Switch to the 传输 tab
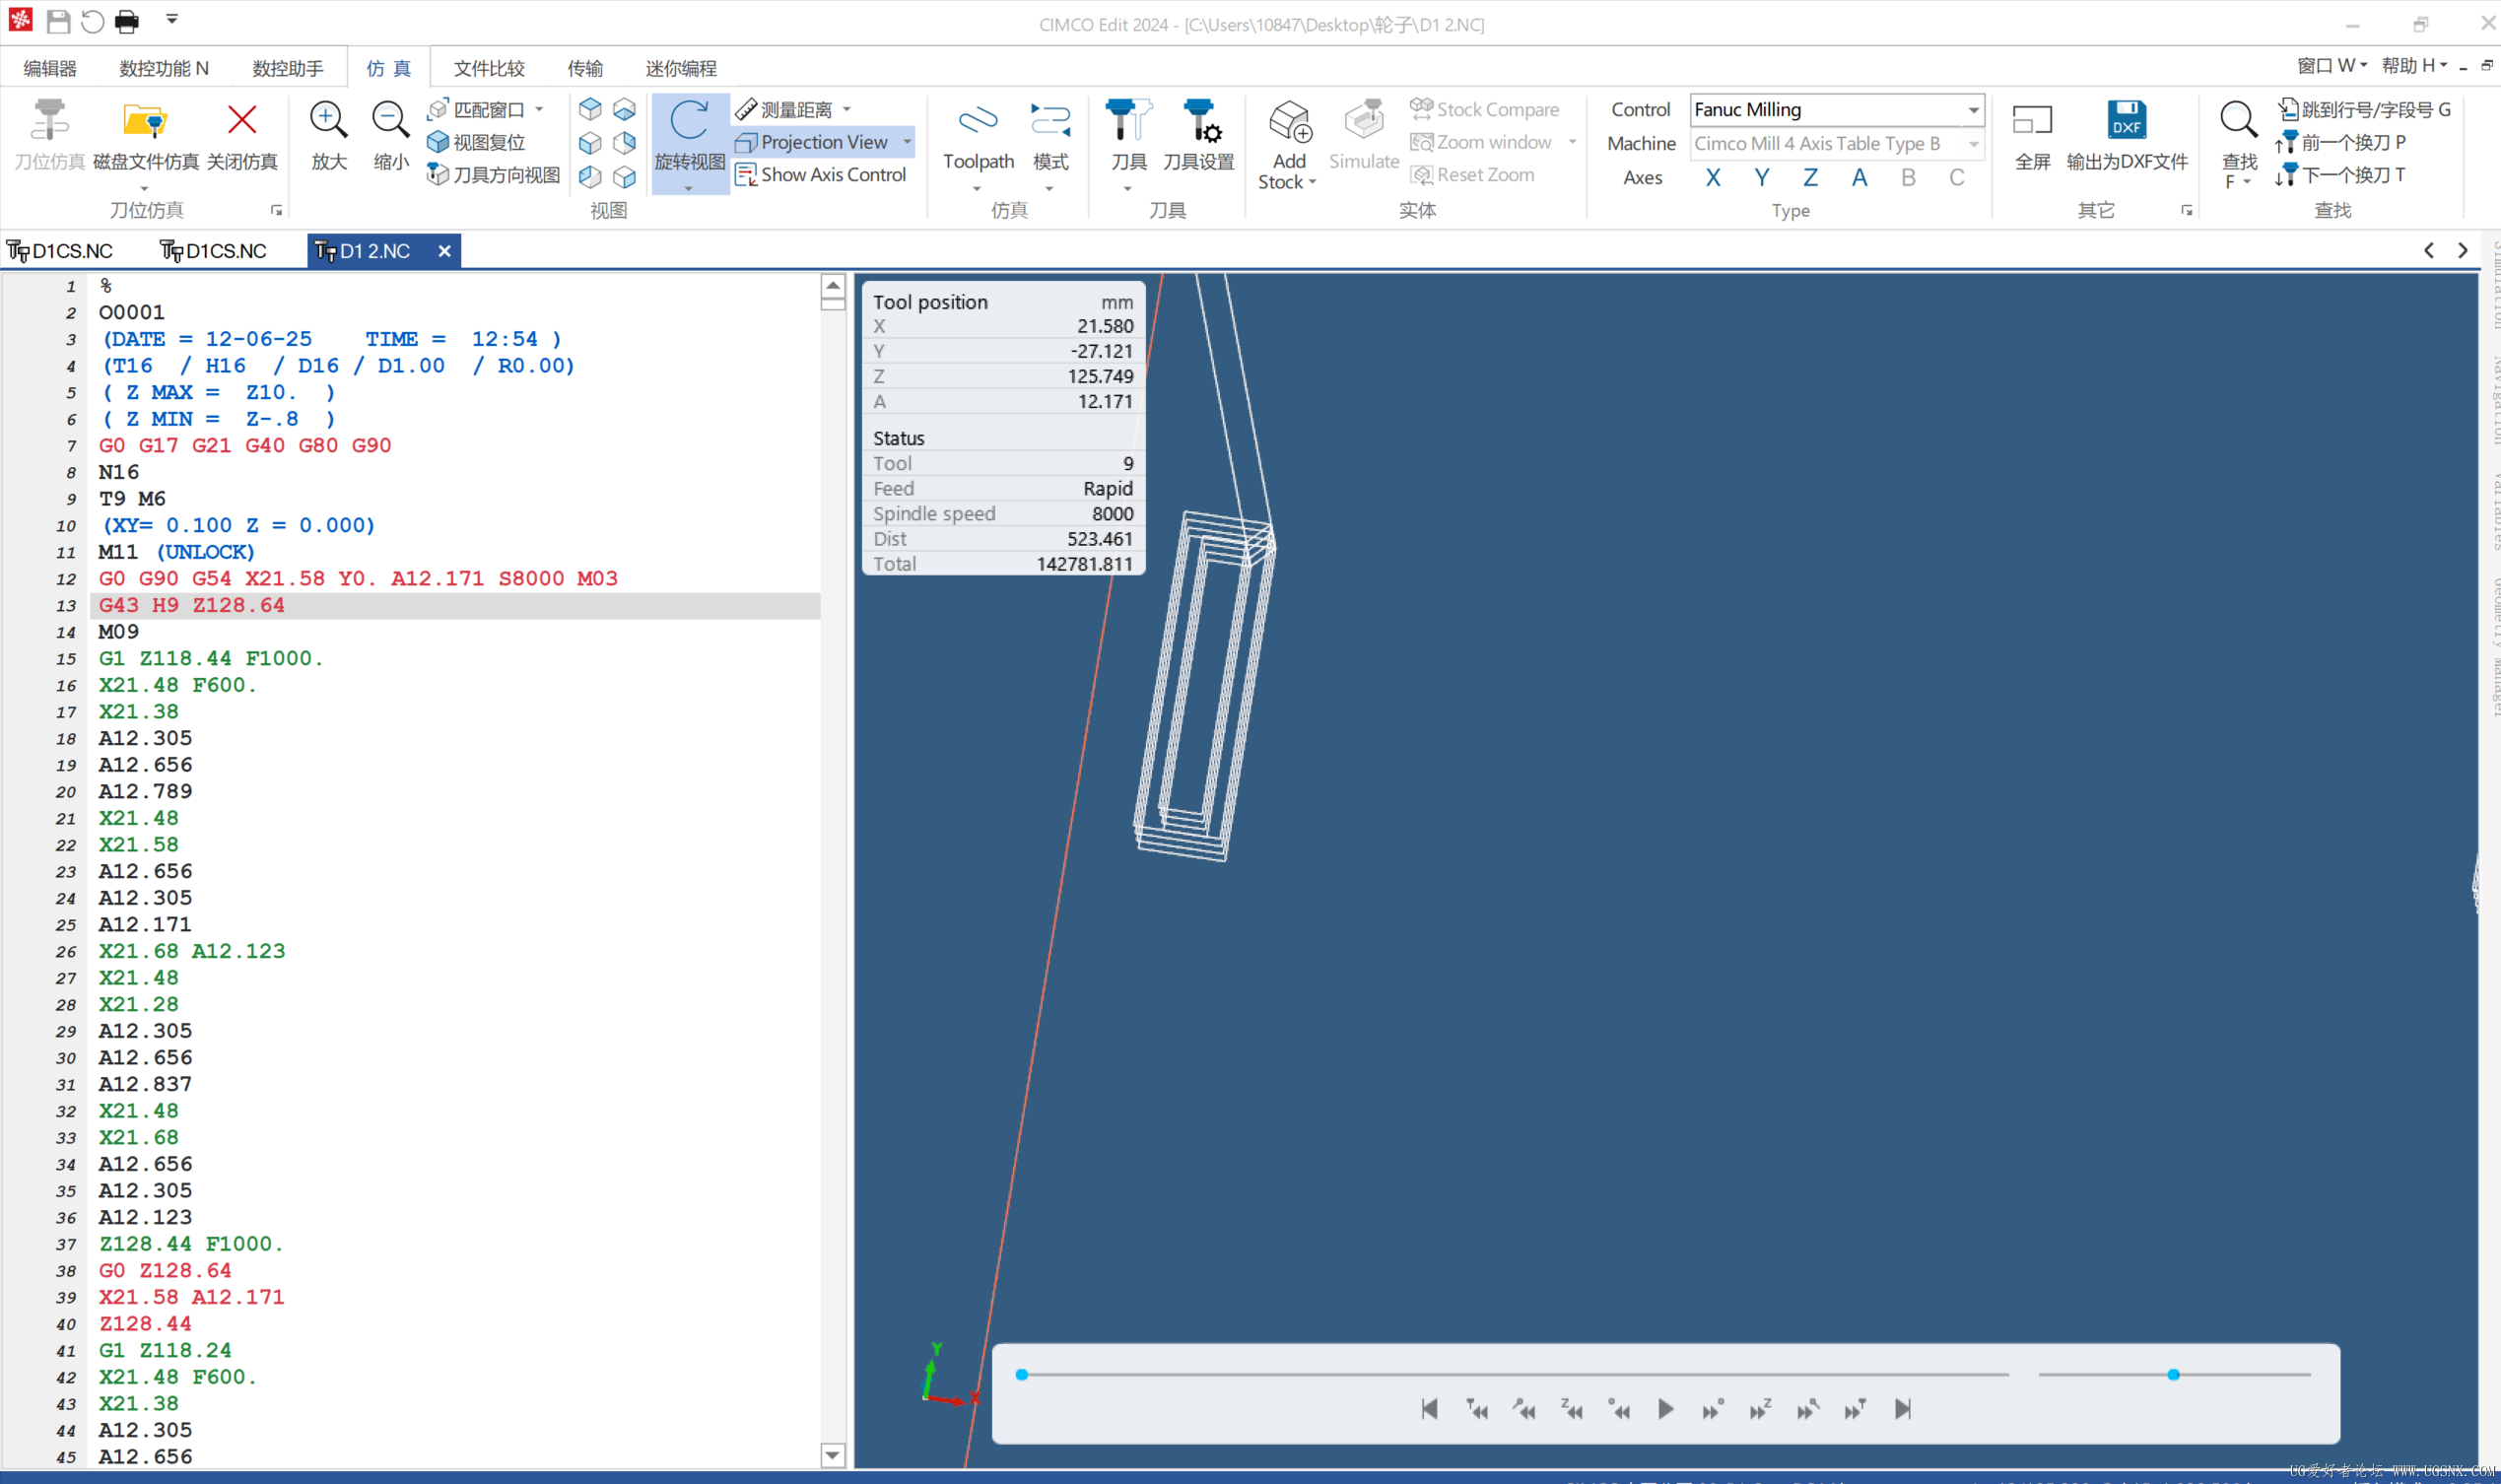The width and height of the screenshot is (2501, 1484). coord(585,68)
